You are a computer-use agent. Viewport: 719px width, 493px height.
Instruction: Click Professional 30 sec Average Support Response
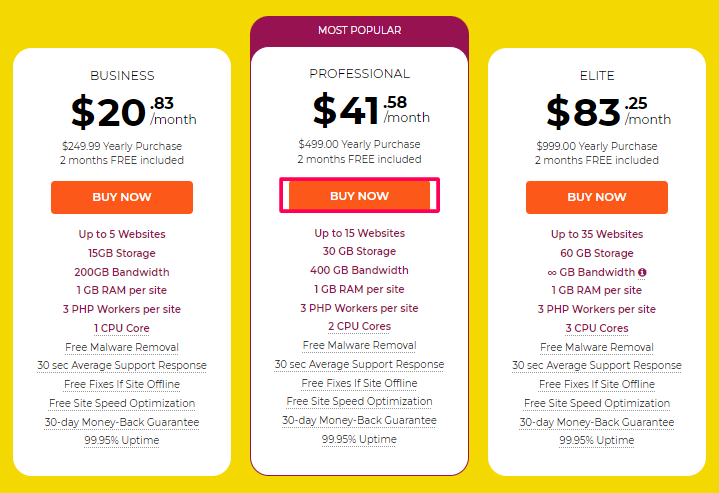(360, 364)
